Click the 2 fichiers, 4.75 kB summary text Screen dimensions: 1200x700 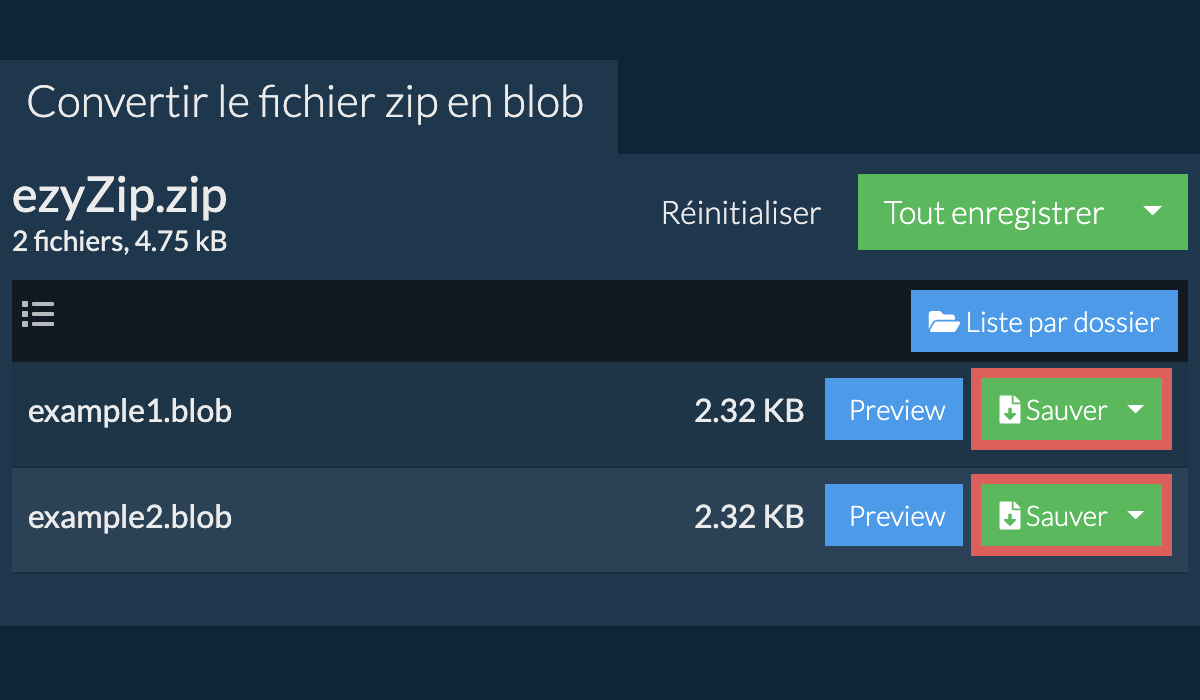(x=119, y=241)
